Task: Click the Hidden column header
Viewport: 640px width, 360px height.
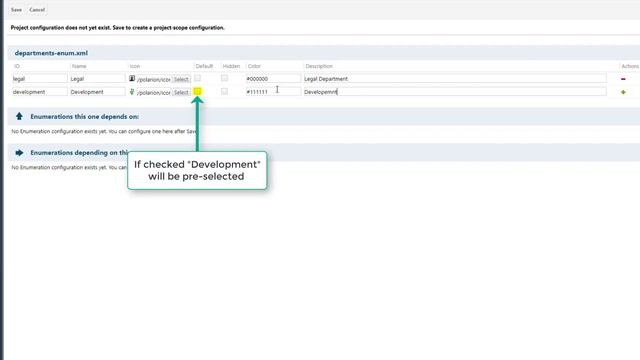Action: coord(231,66)
